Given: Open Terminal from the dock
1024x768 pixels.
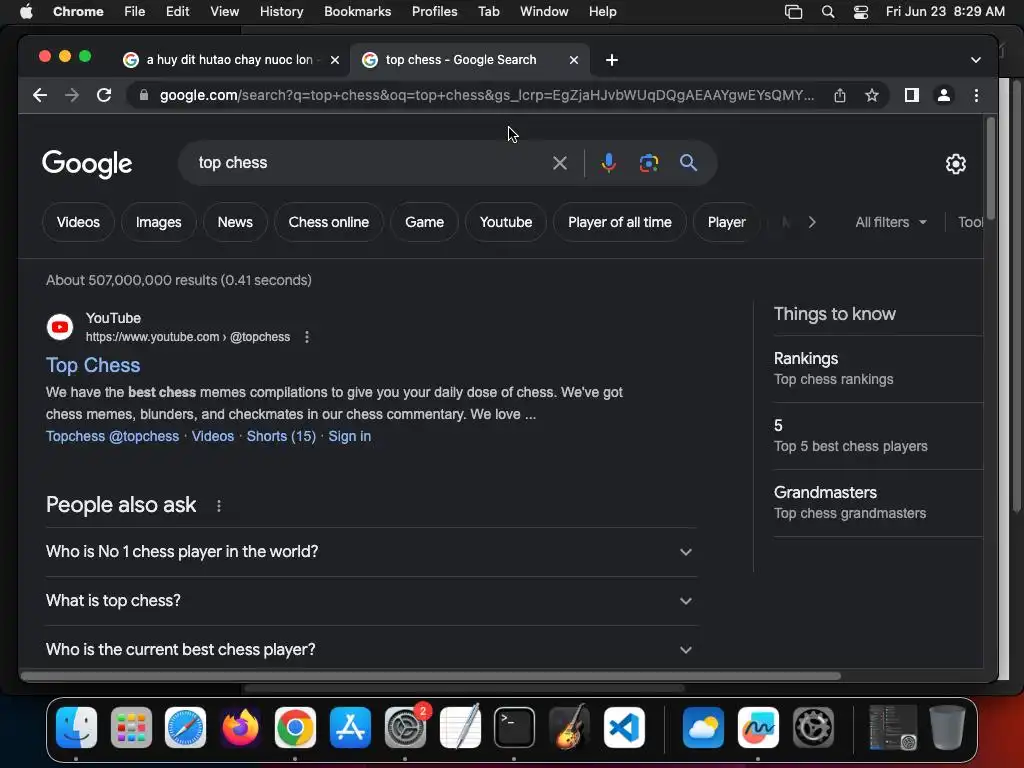Looking at the screenshot, I should coord(514,727).
